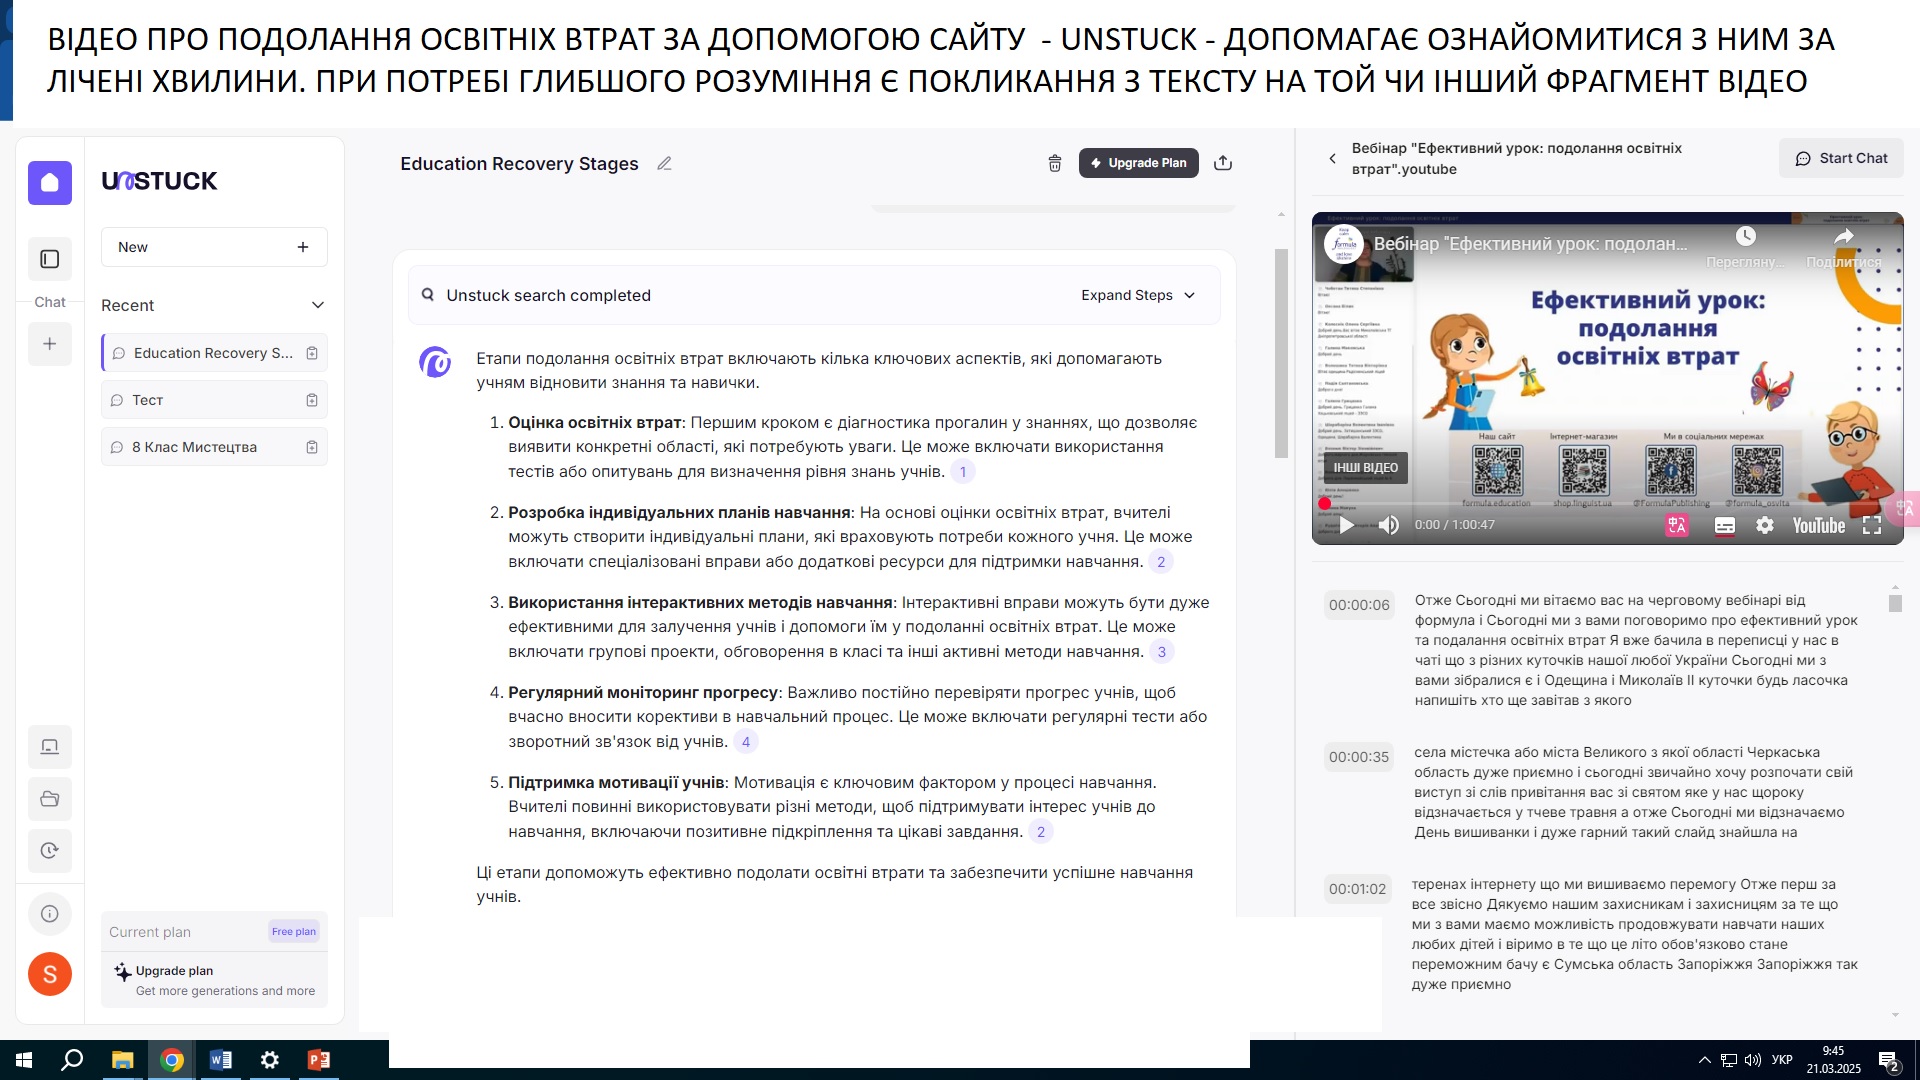Click the translate icon in video controls
Viewport: 1920px width, 1080px height.
click(1677, 525)
